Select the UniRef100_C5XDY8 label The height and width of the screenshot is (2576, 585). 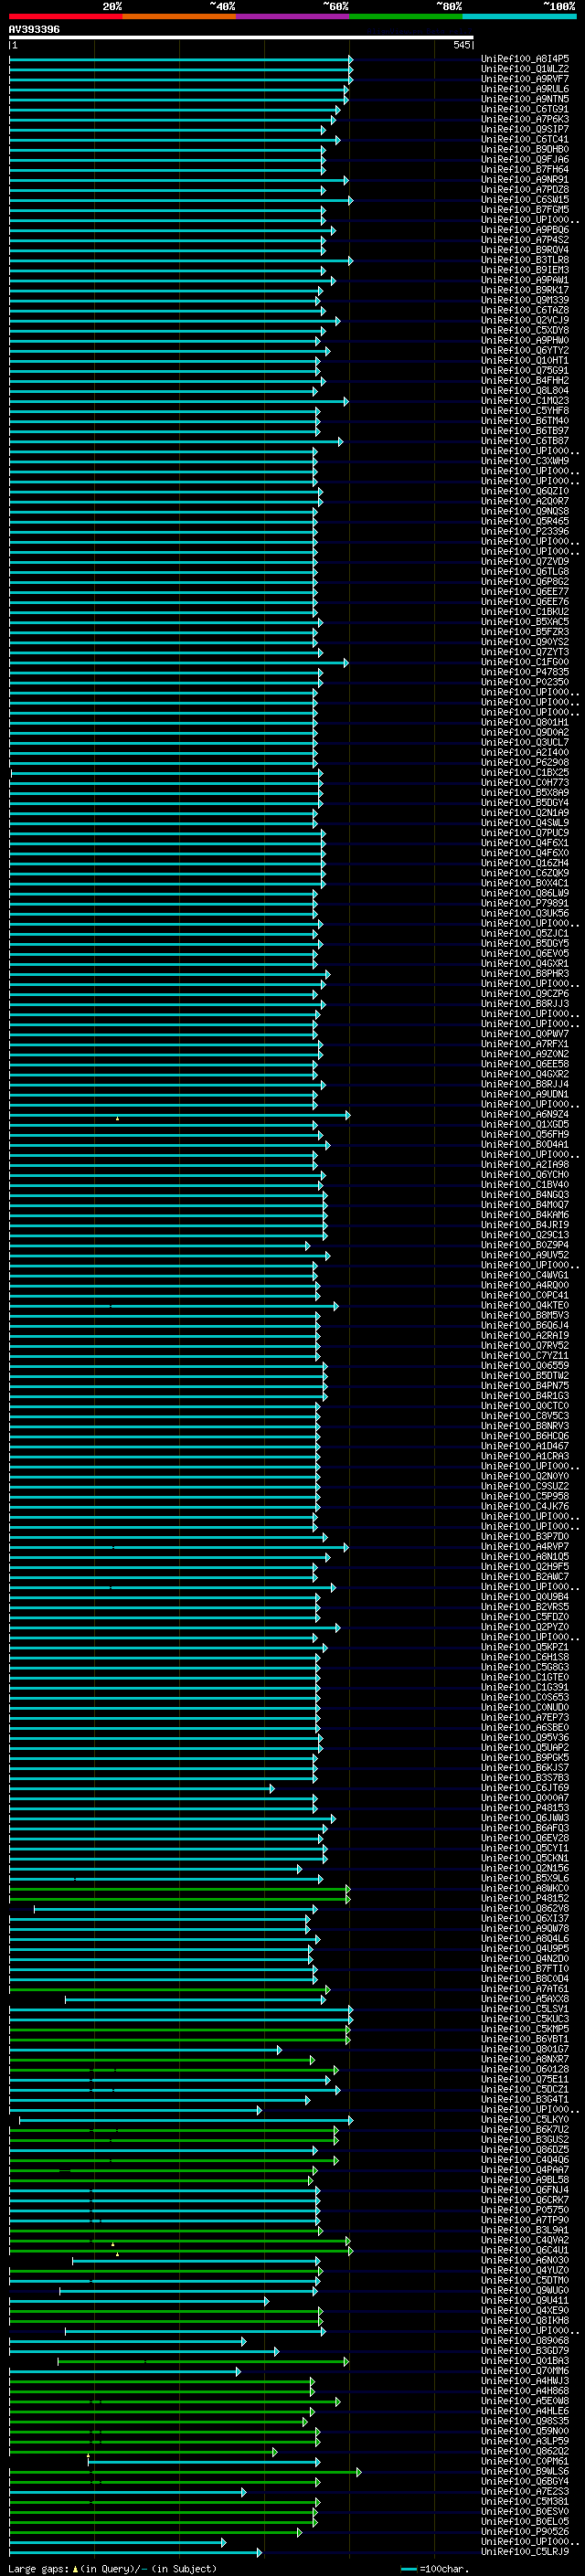(x=525, y=330)
